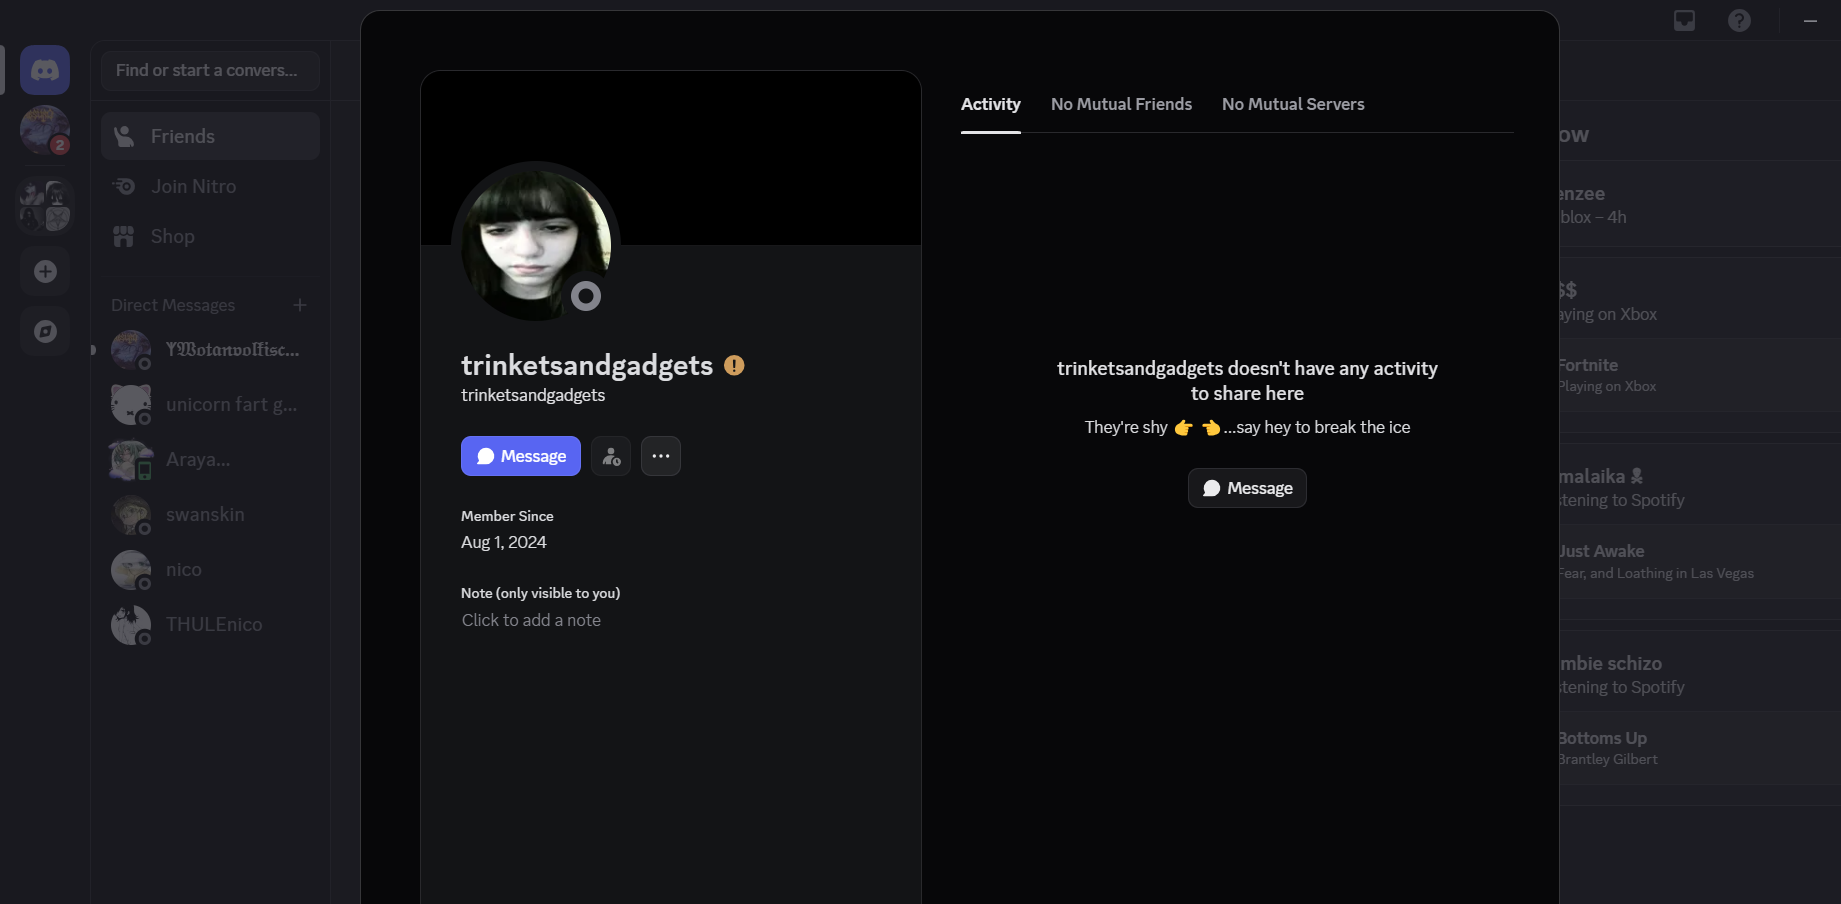Click the Friends icon in sidebar
The image size is (1841, 904).
tap(124, 136)
